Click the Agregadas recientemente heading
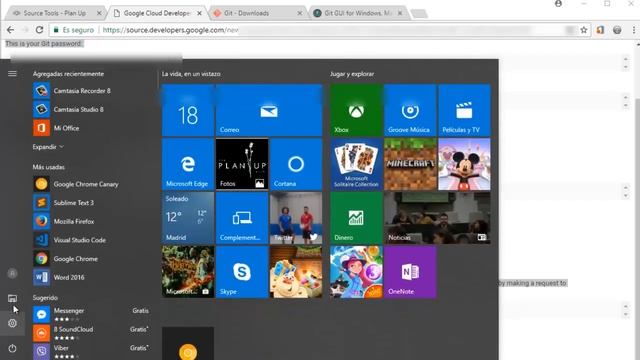Image resolution: width=640 pixels, height=360 pixels. [x=68, y=74]
